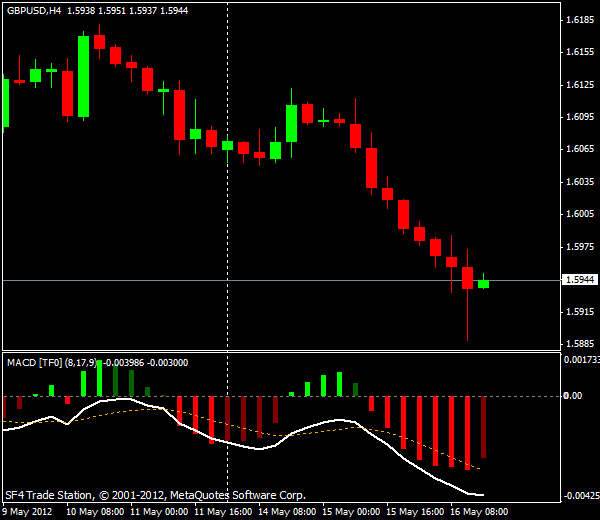Click the 1.6185 price axis label
Screen dimensions: 600x520
pyautogui.click(x=580, y=20)
